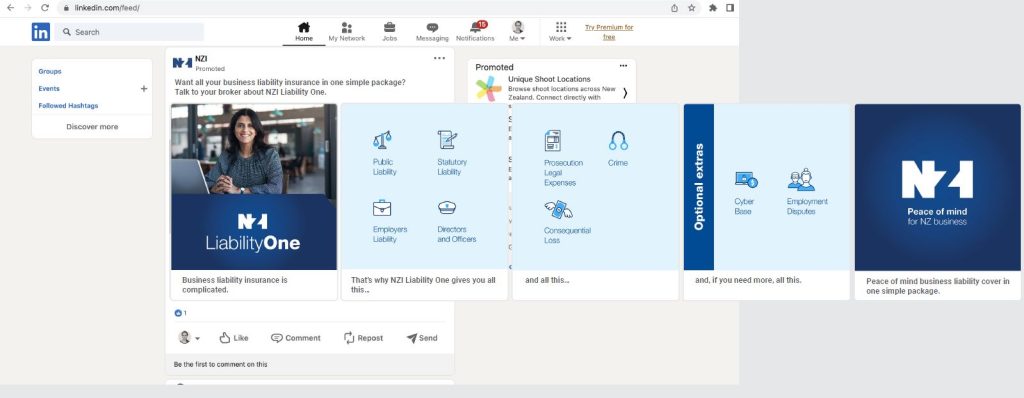
Task: Expand the Work apps dropdown
Action: tap(560, 39)
